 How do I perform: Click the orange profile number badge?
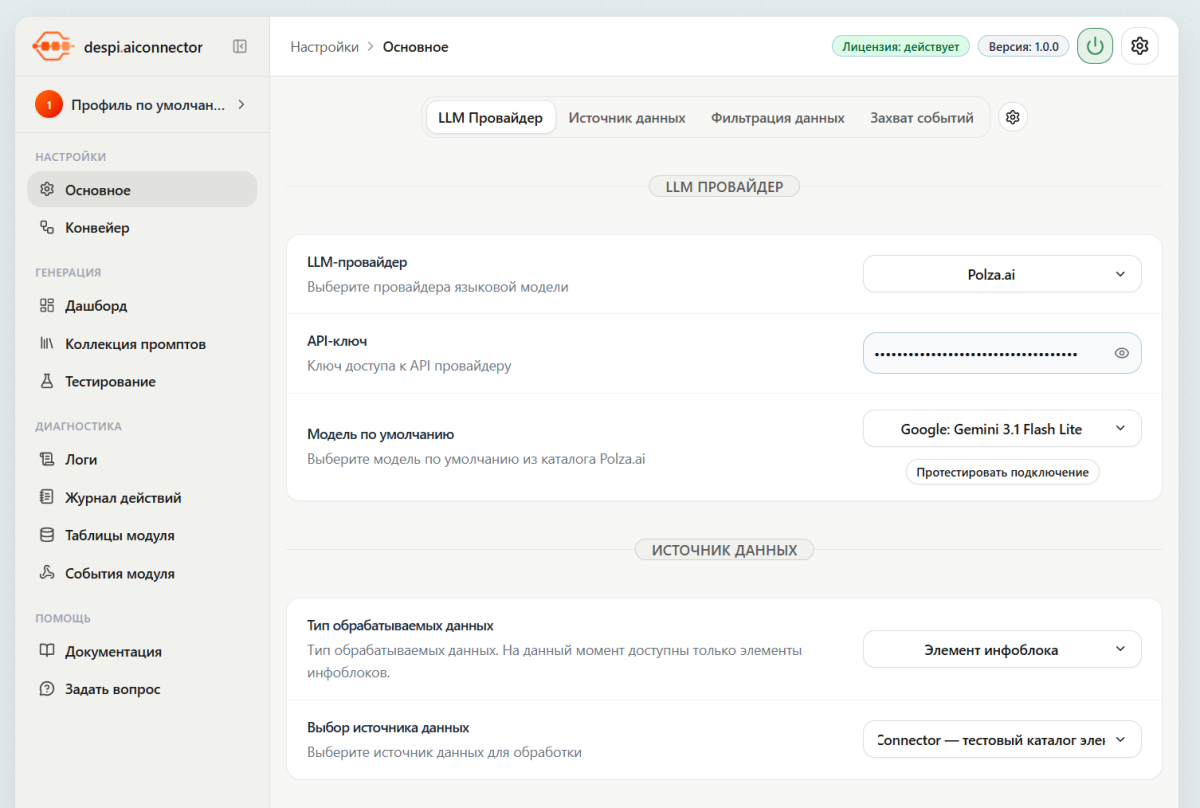point(49,104)
